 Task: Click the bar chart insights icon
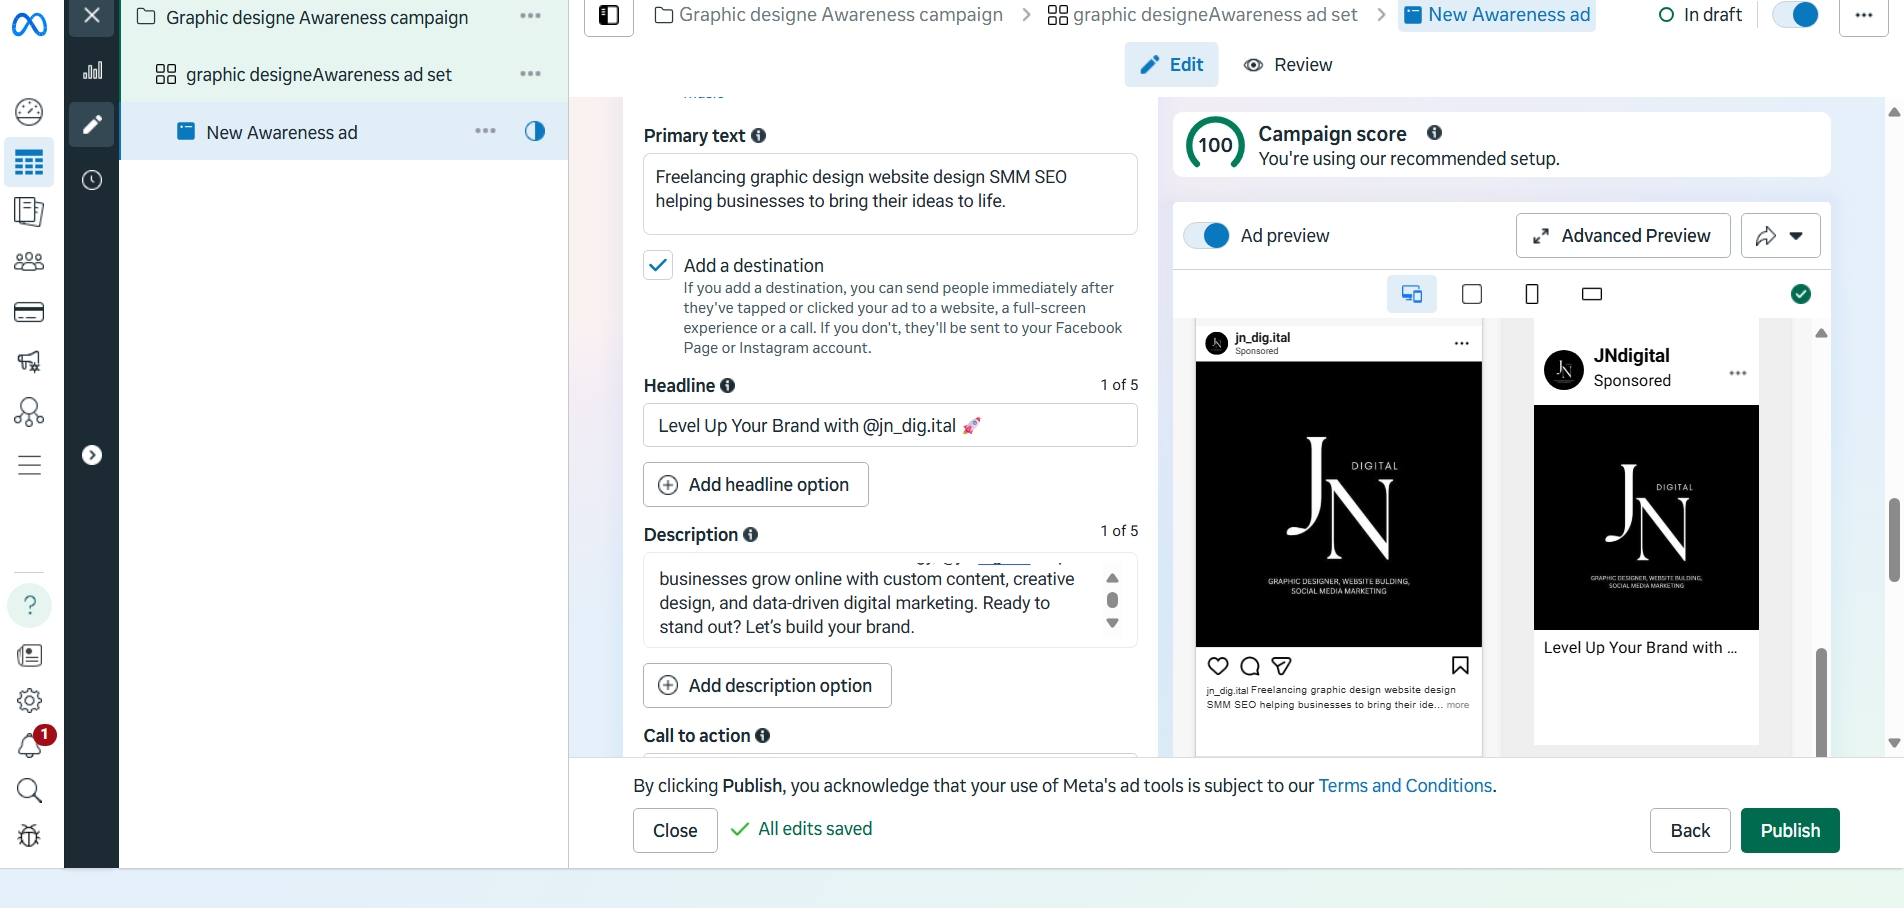click(92, 70)
